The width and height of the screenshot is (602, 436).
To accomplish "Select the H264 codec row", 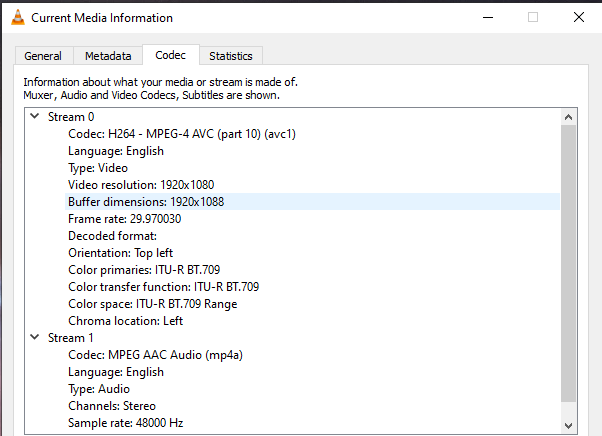I will click(x=181, y=134).
